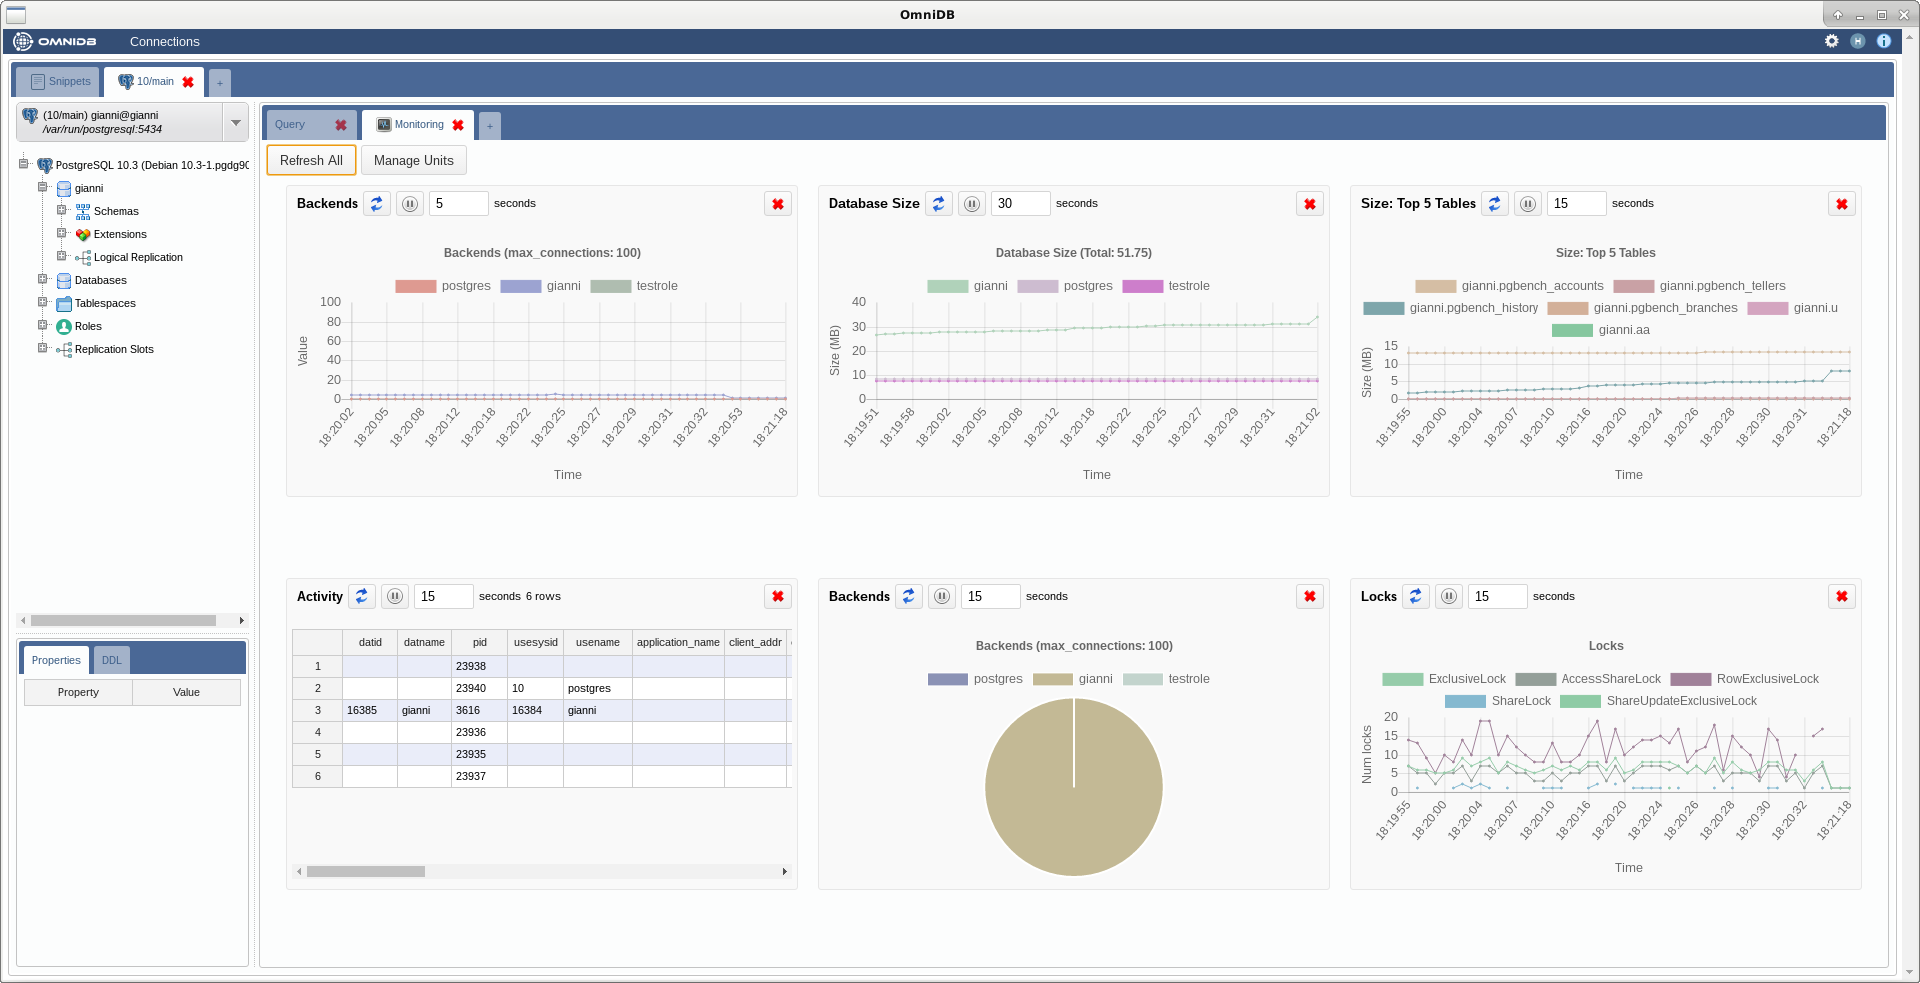Screen dimensions: 1920x983
Task: Add a new inner tab next to Monitoring
Action: tap(489, 126)
